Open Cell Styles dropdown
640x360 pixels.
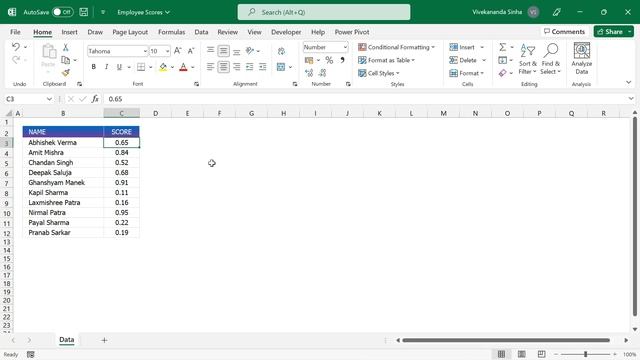click(x=379, y=73)
